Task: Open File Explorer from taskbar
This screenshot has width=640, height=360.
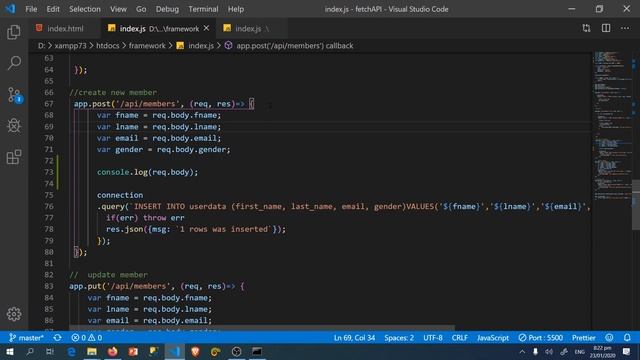Action: pyautogui.click(x=92, y=351)
